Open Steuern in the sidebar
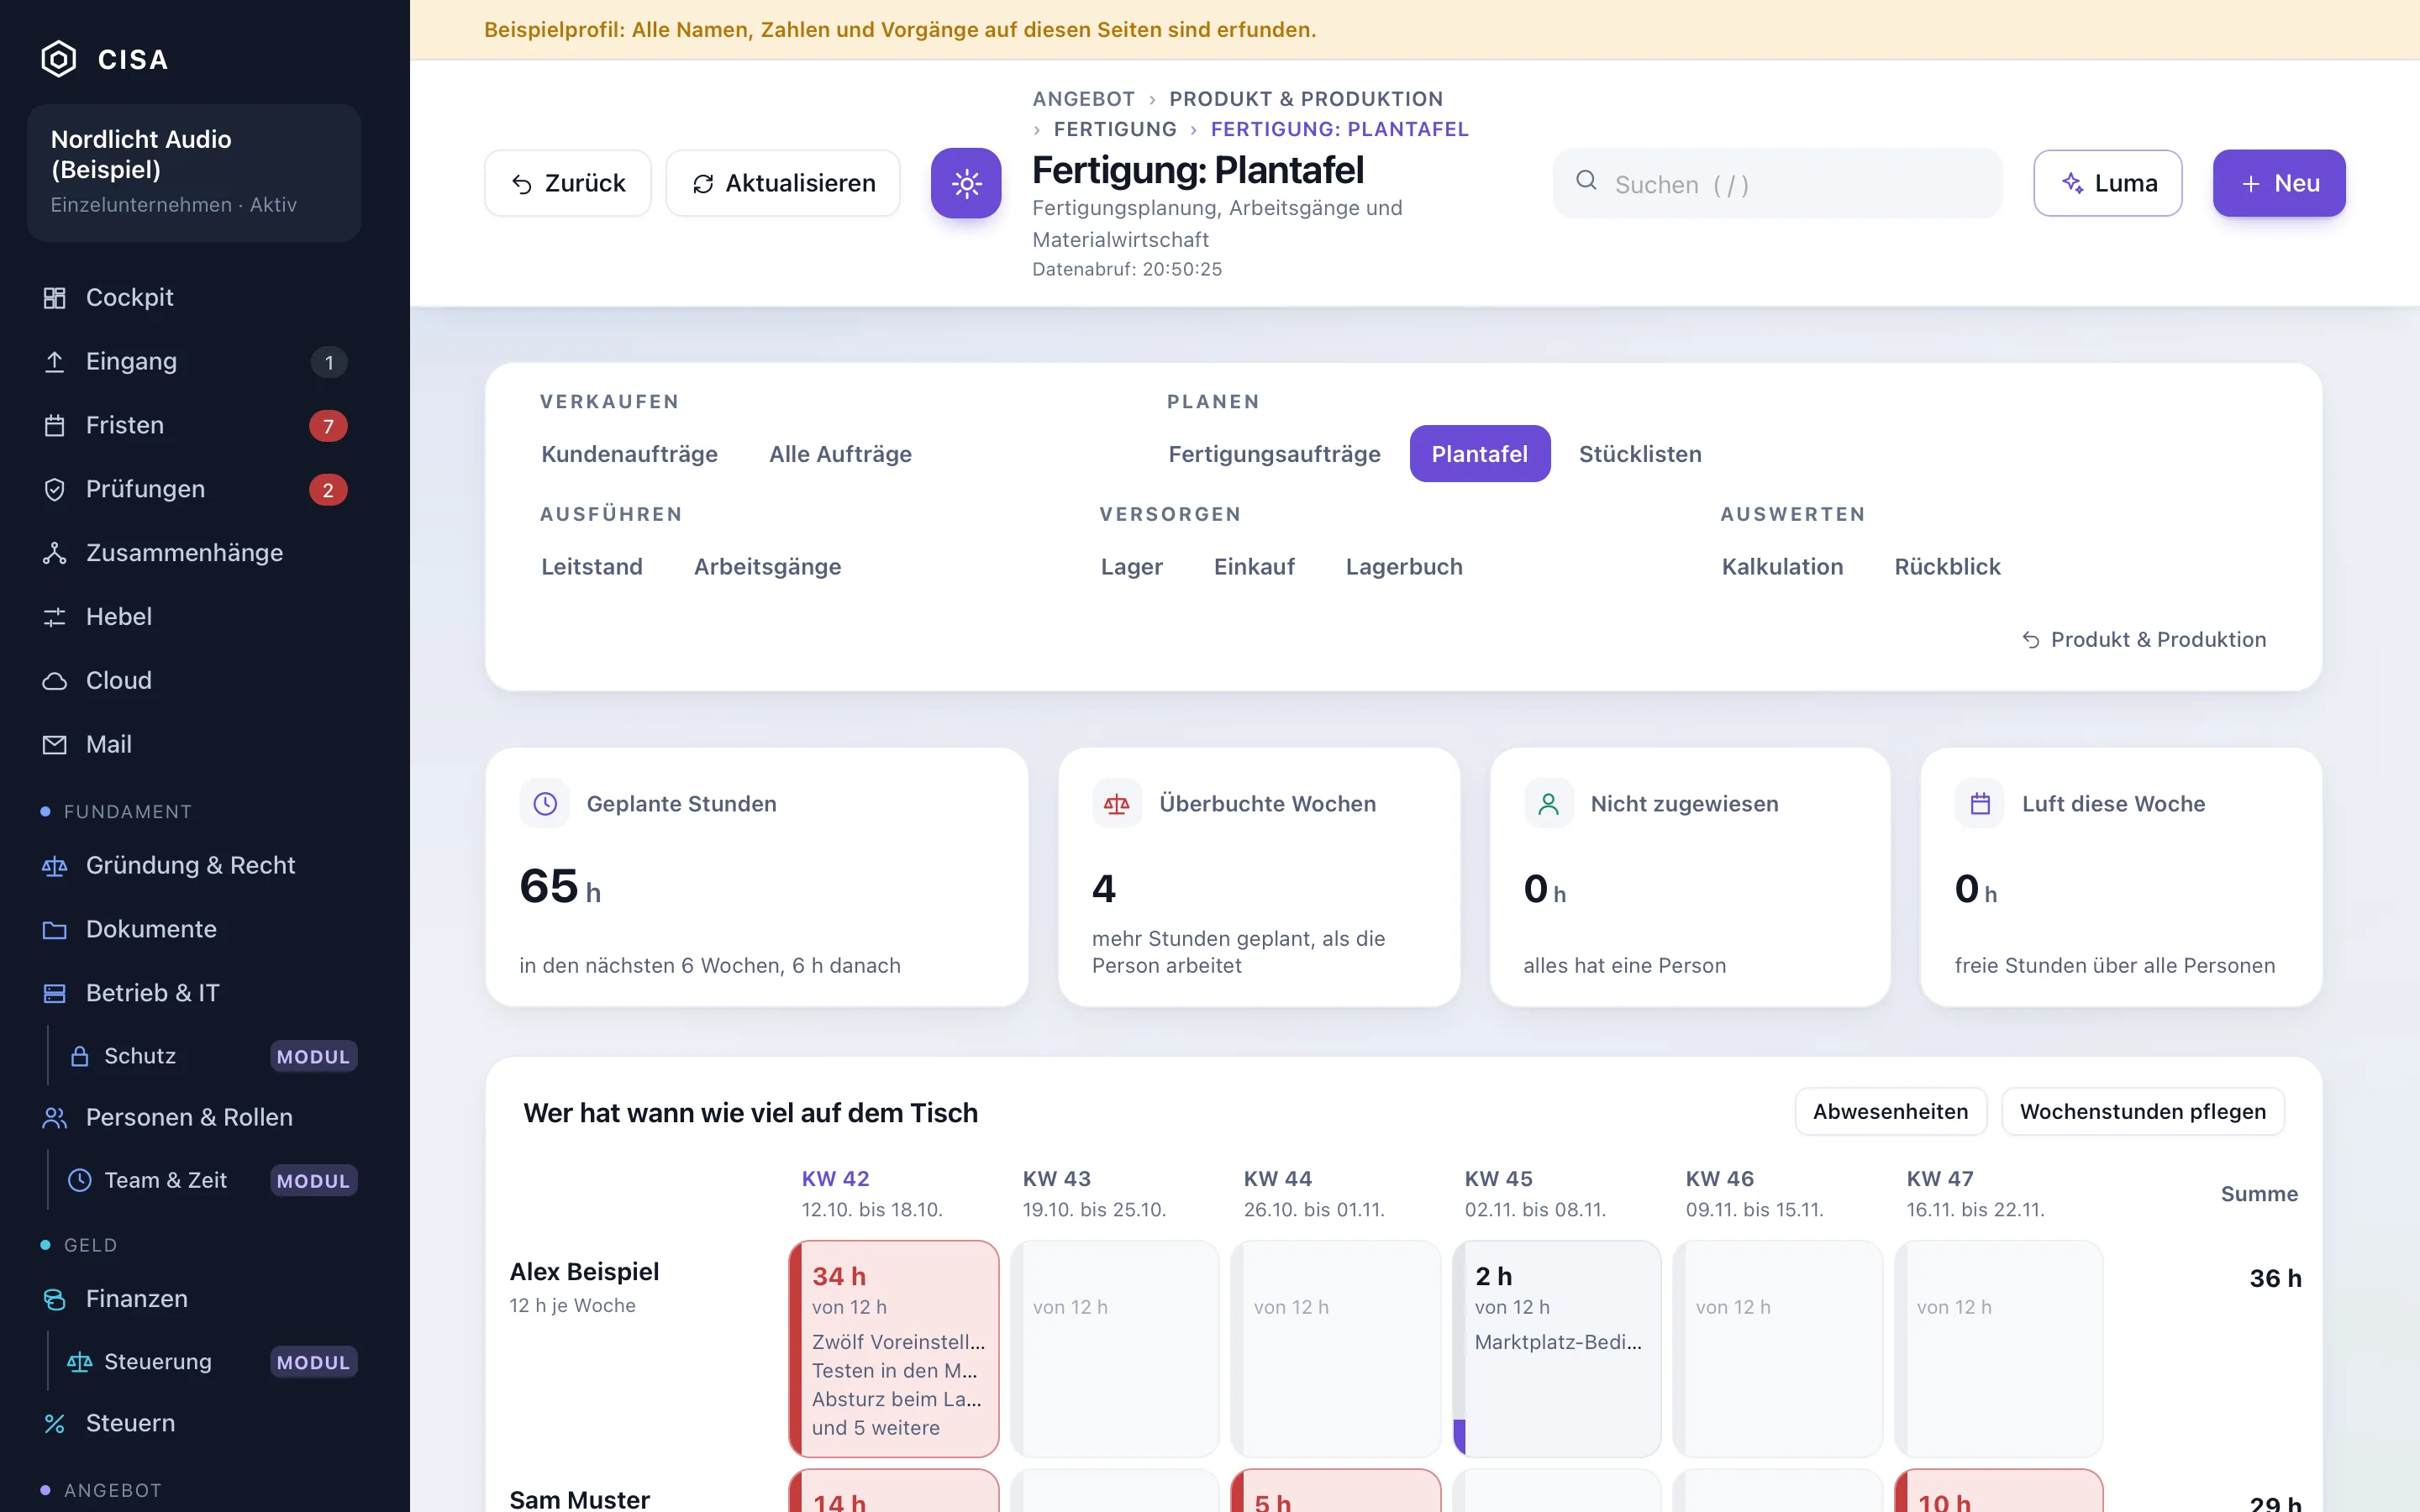 click(194, 1423)
